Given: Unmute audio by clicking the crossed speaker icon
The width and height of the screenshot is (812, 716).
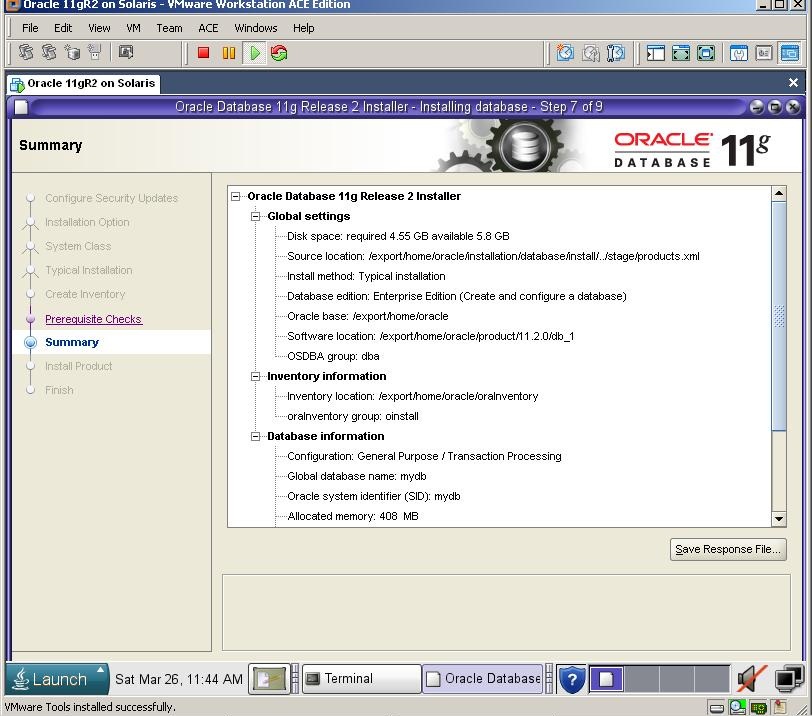Looking at the screenshot, I should pyautogui.click(x=750, y=679).
